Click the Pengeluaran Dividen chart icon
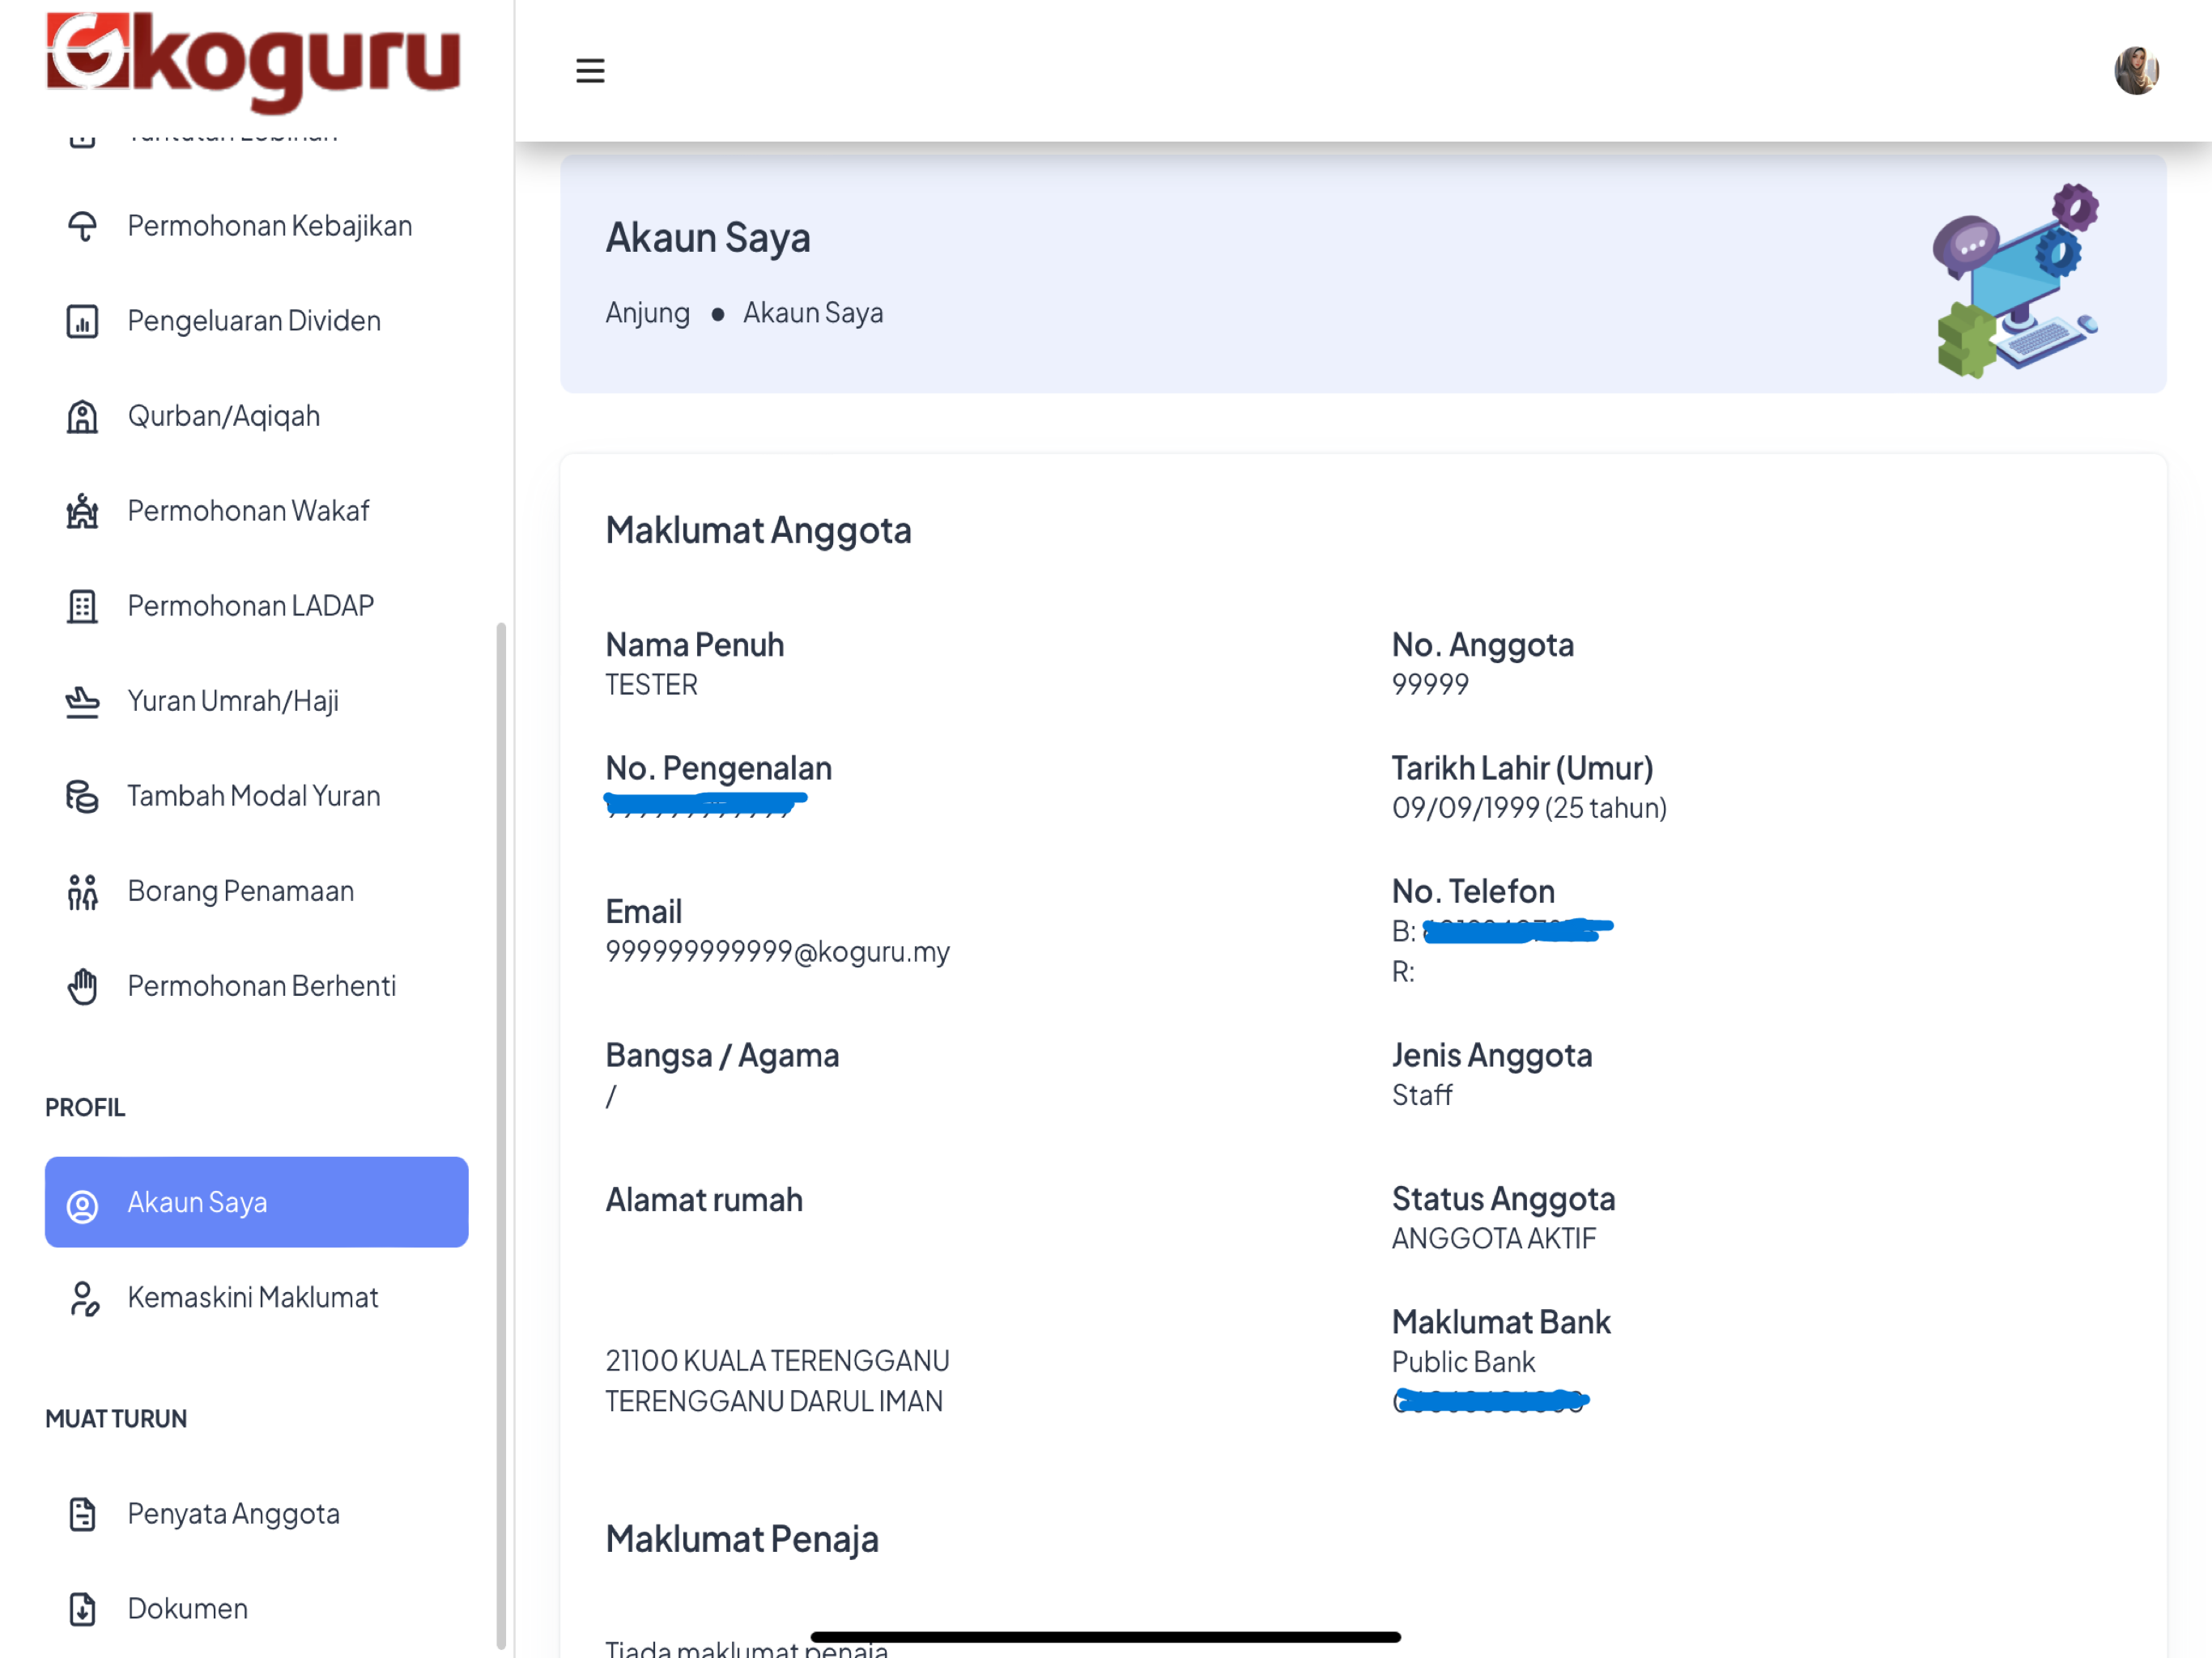The width and height of the screenshot is (2212, 1658). [x=82, y=321]
